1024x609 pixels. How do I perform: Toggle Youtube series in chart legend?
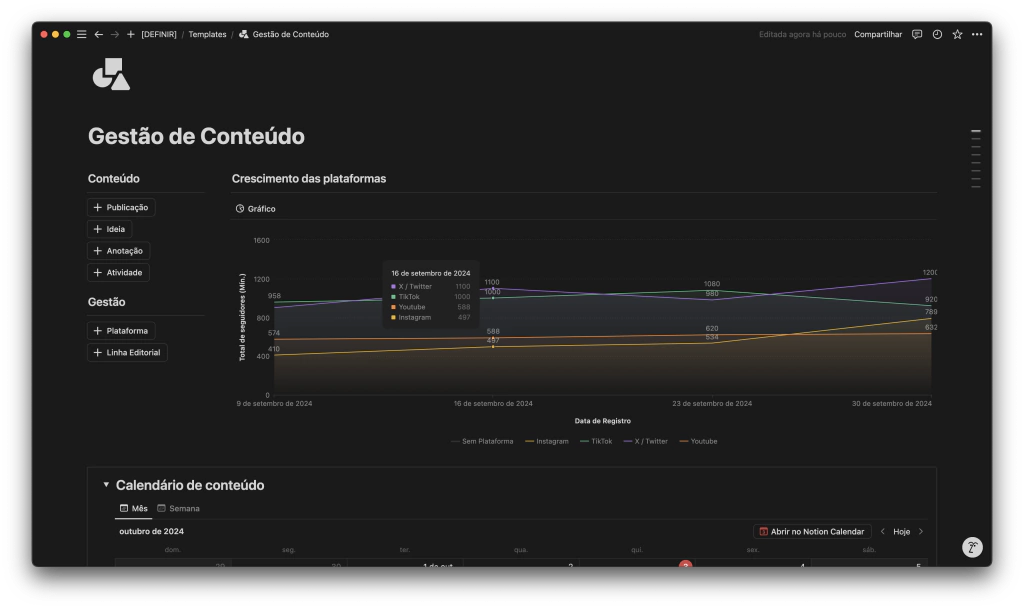click(698, 441)
